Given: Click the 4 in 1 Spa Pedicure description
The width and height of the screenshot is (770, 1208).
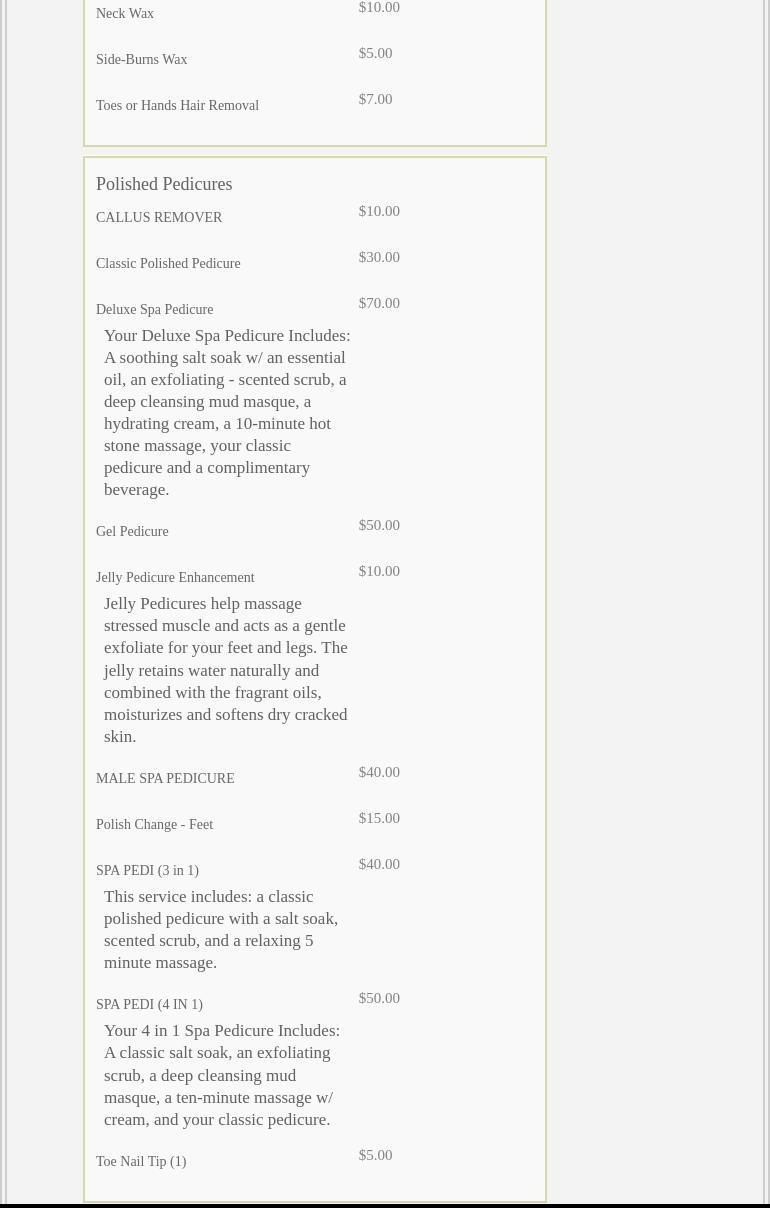Looking at the screenshot, I should 222,1075.
